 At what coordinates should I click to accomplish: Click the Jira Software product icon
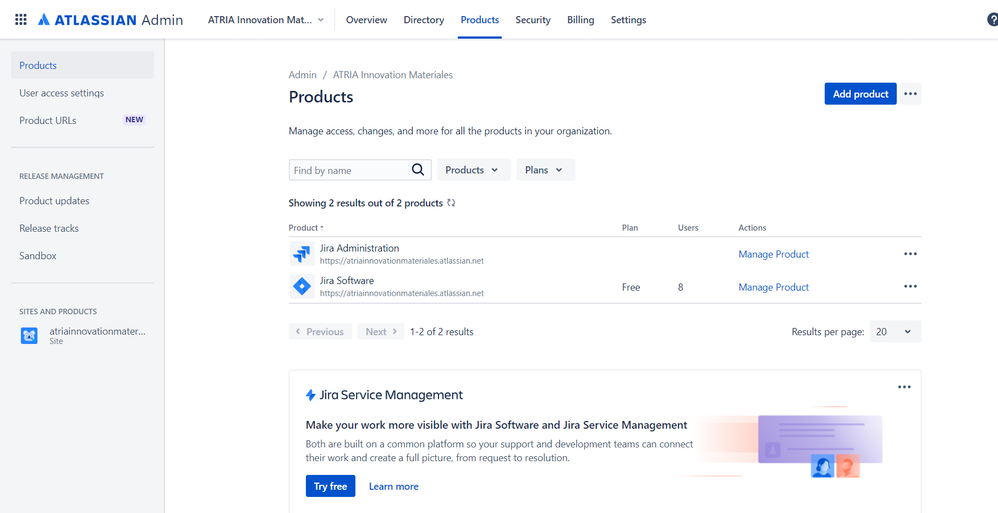[300, 286]
